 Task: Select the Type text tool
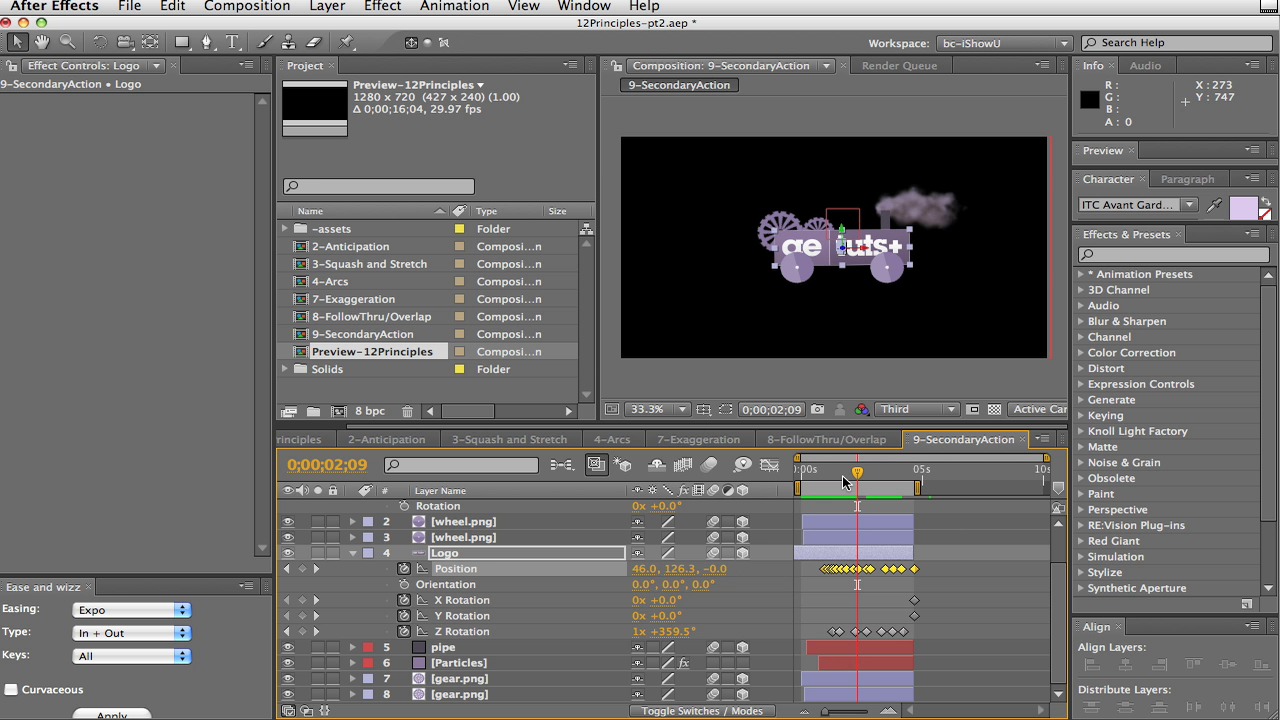[x=232, y=42]
